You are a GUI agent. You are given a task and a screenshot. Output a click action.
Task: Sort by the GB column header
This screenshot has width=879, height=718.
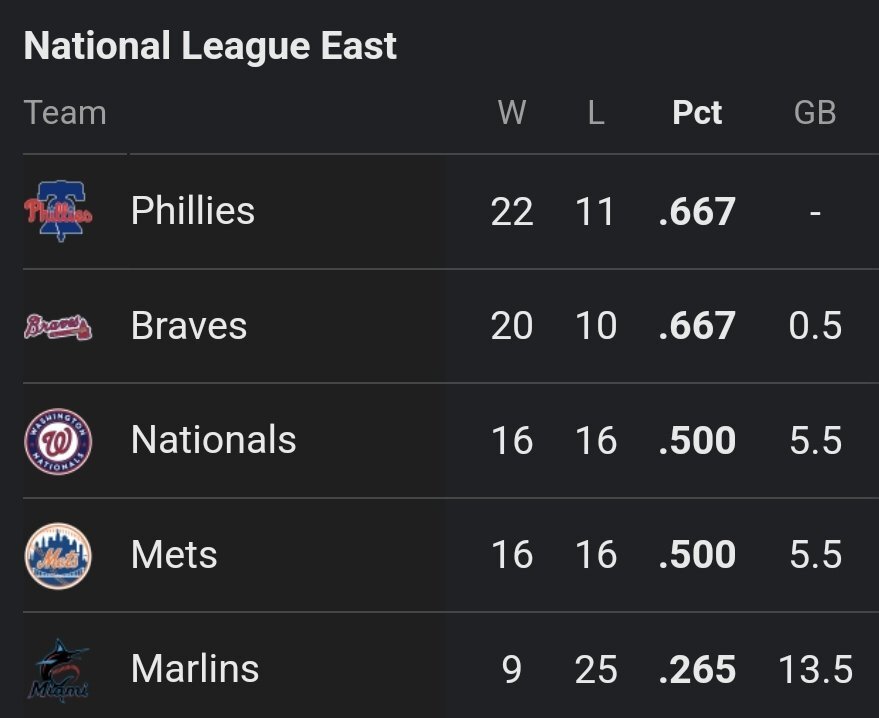pos(815,113)
